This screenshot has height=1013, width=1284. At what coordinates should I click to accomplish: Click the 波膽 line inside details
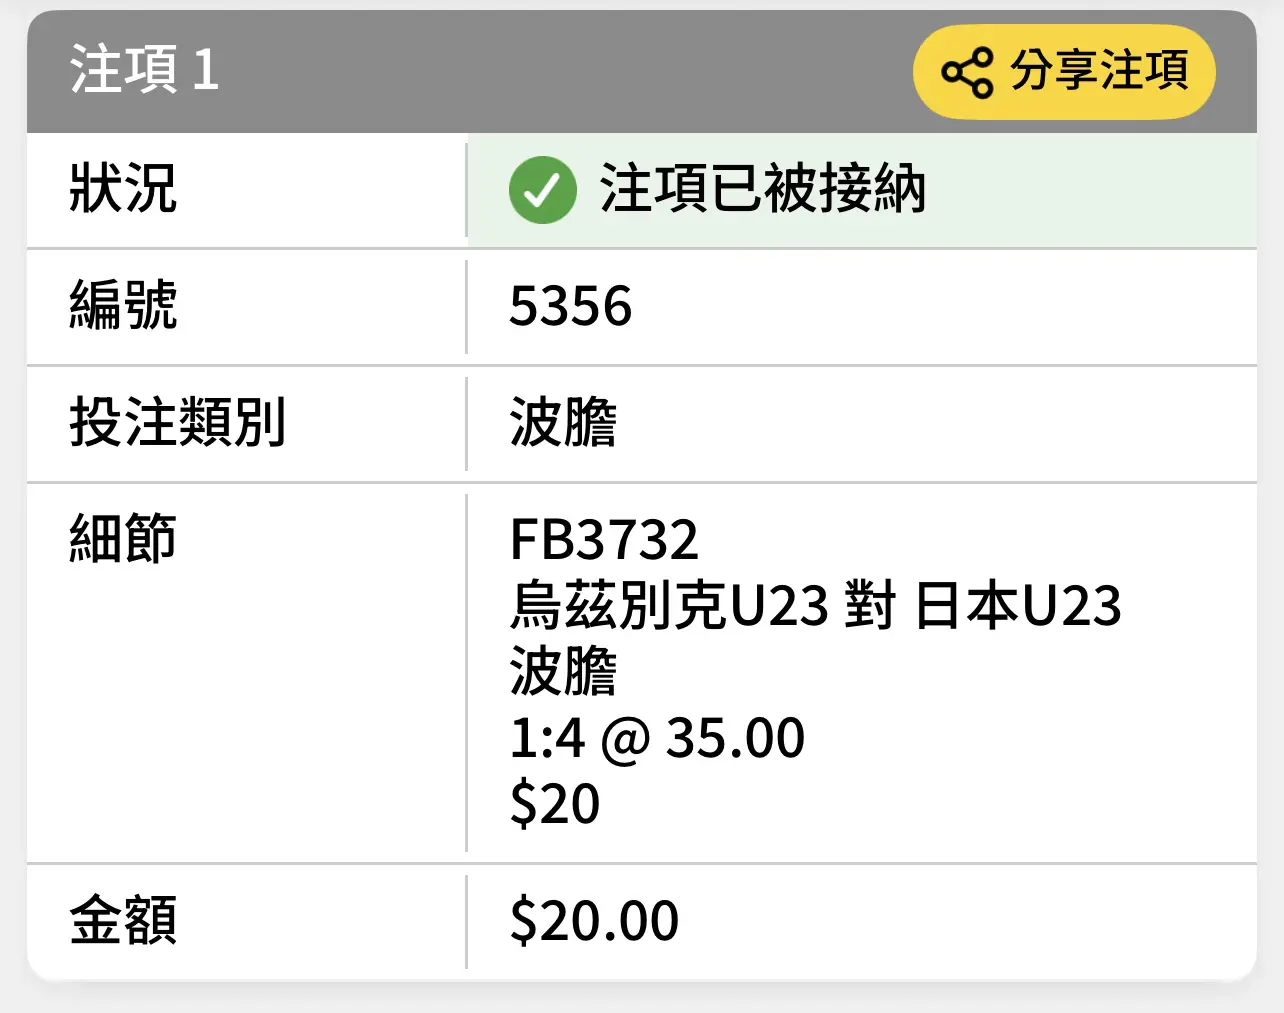point(563,671)
